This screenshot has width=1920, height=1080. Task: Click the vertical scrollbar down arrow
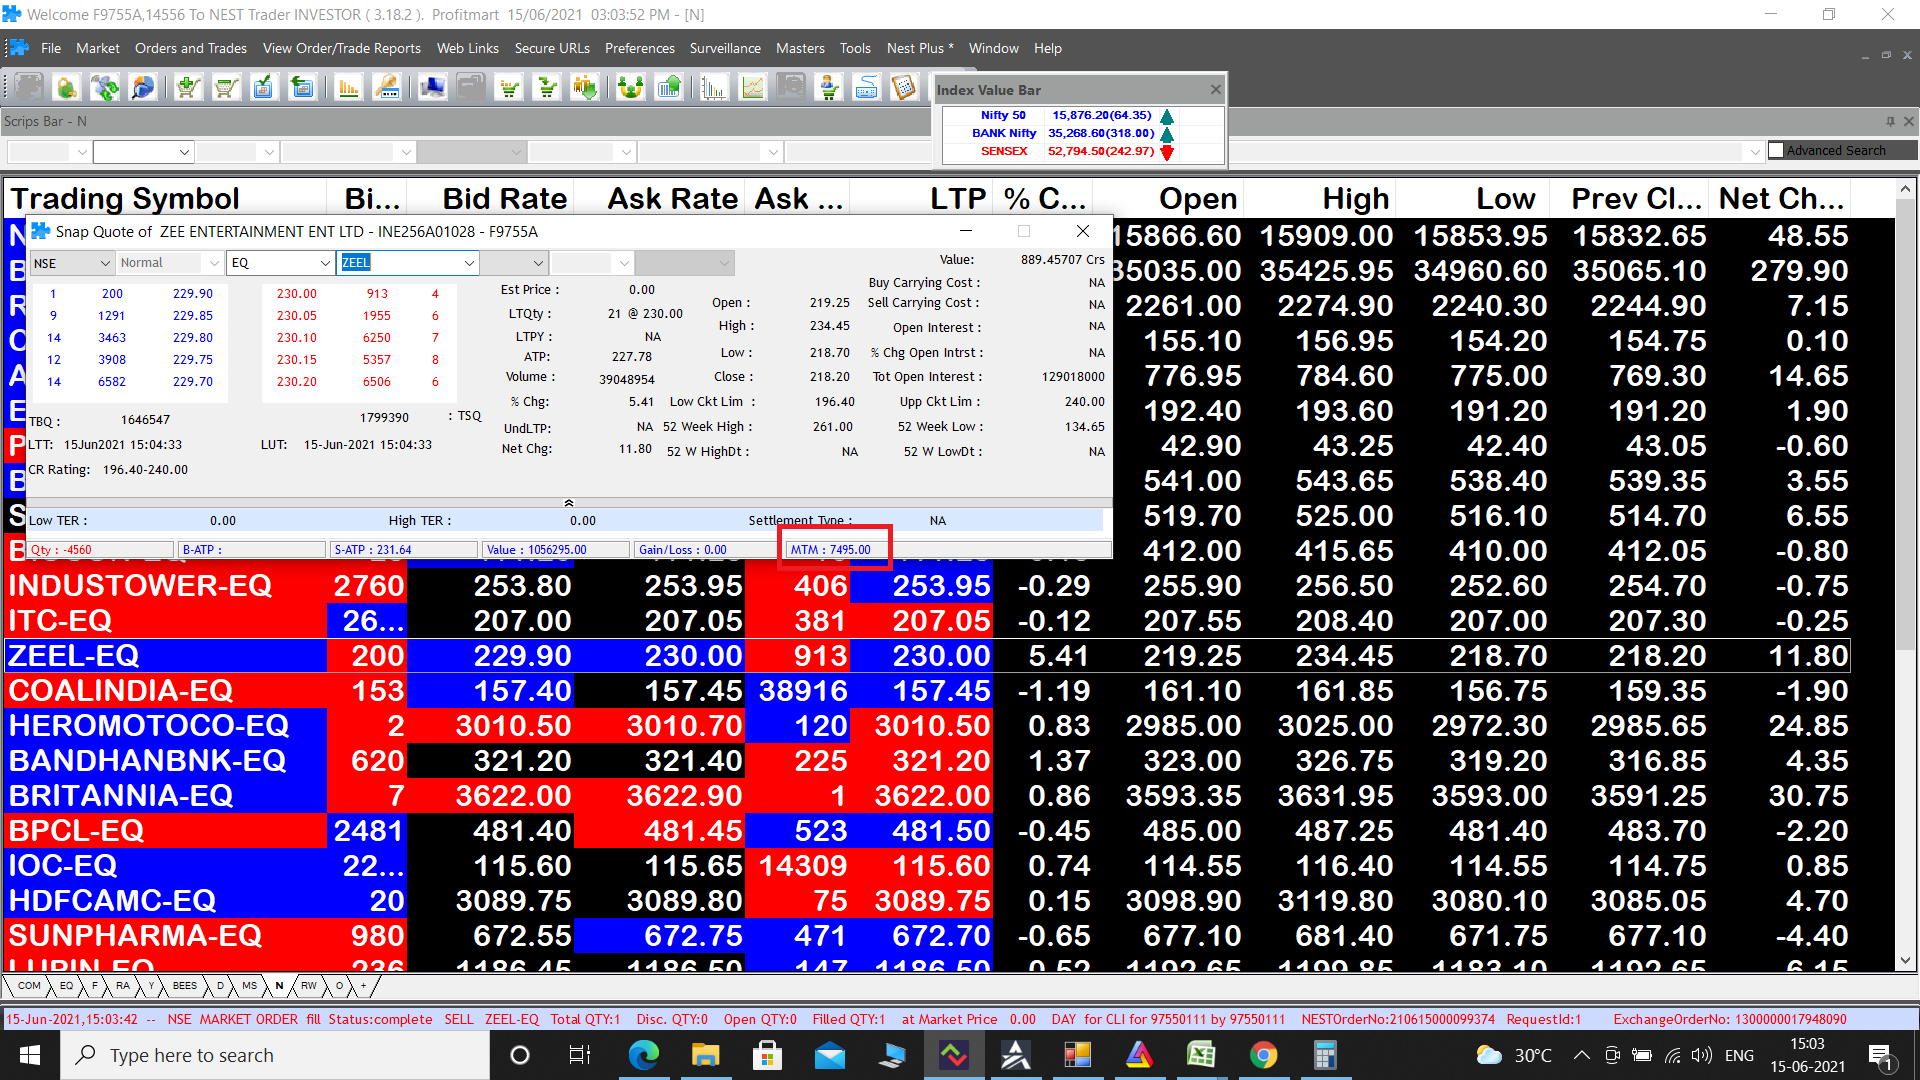pos(1905,960)
